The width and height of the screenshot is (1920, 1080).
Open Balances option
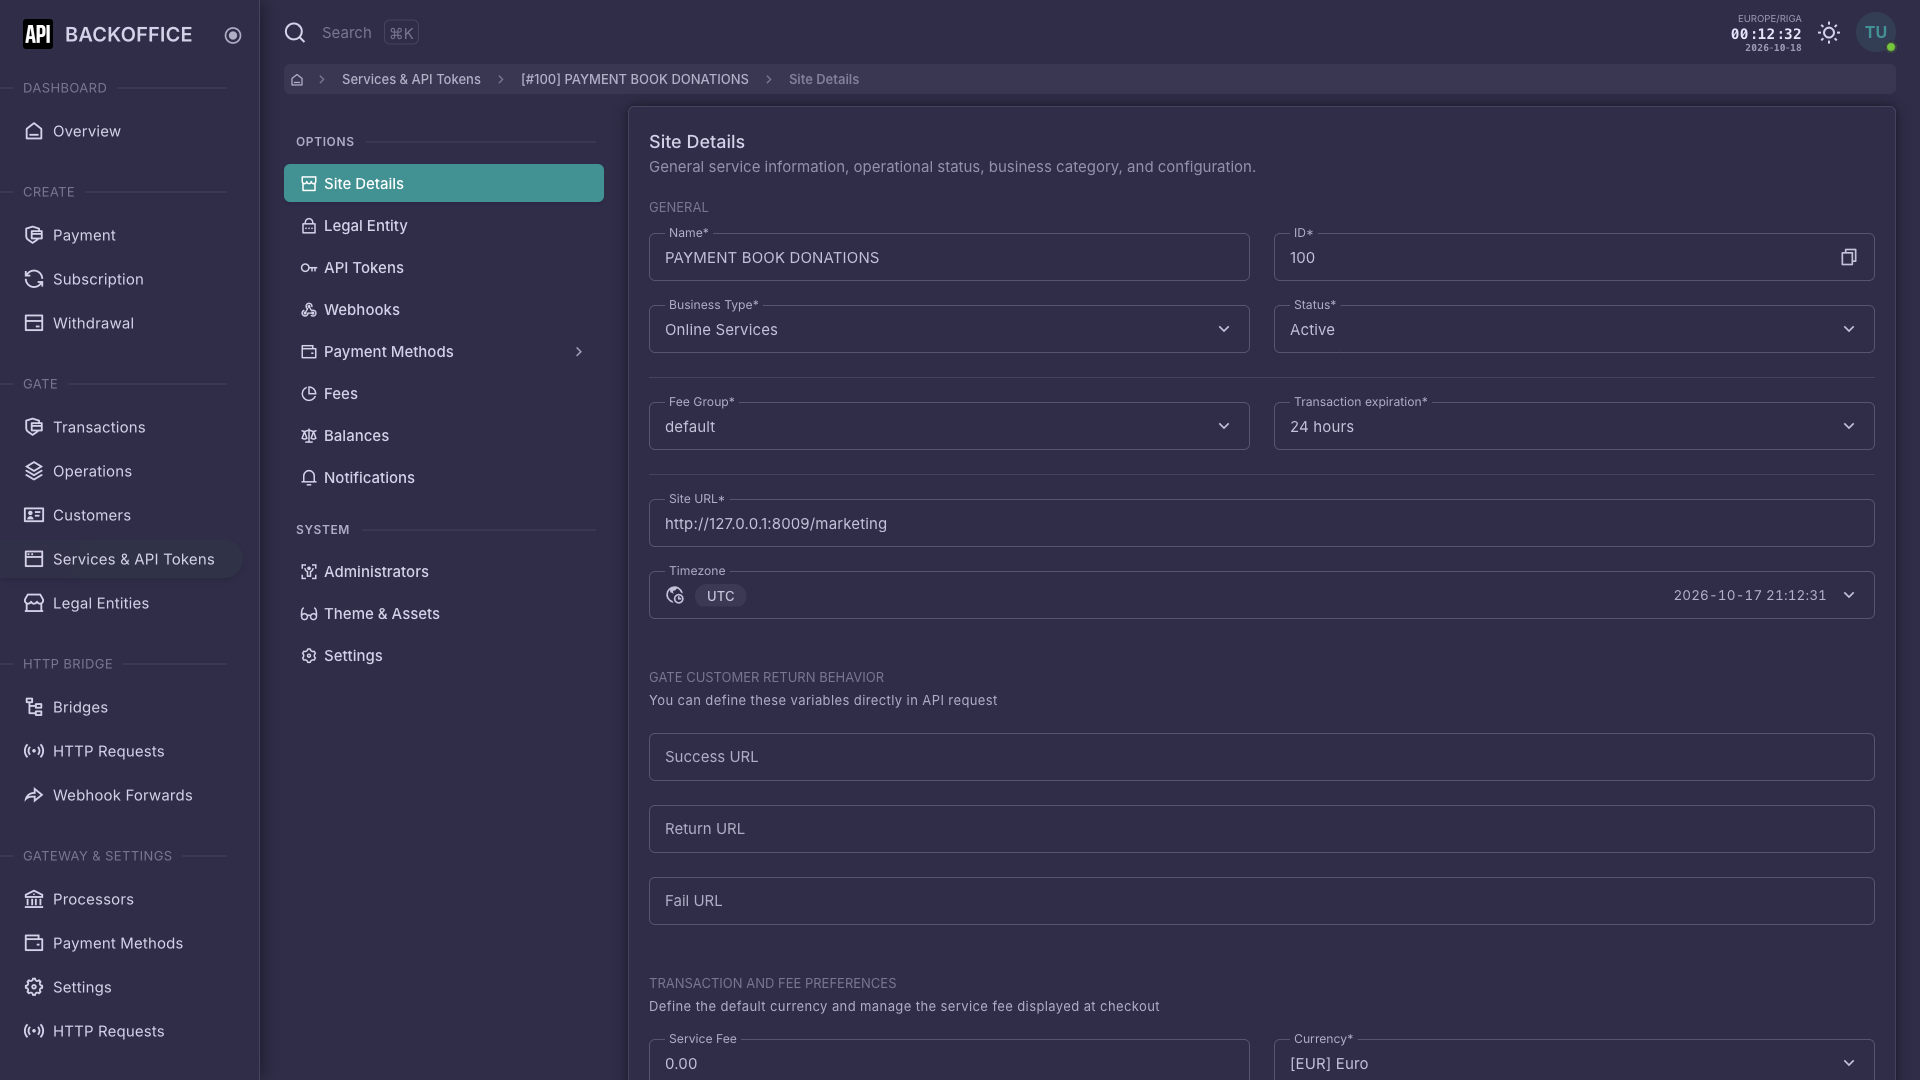[x=444, y=436]
